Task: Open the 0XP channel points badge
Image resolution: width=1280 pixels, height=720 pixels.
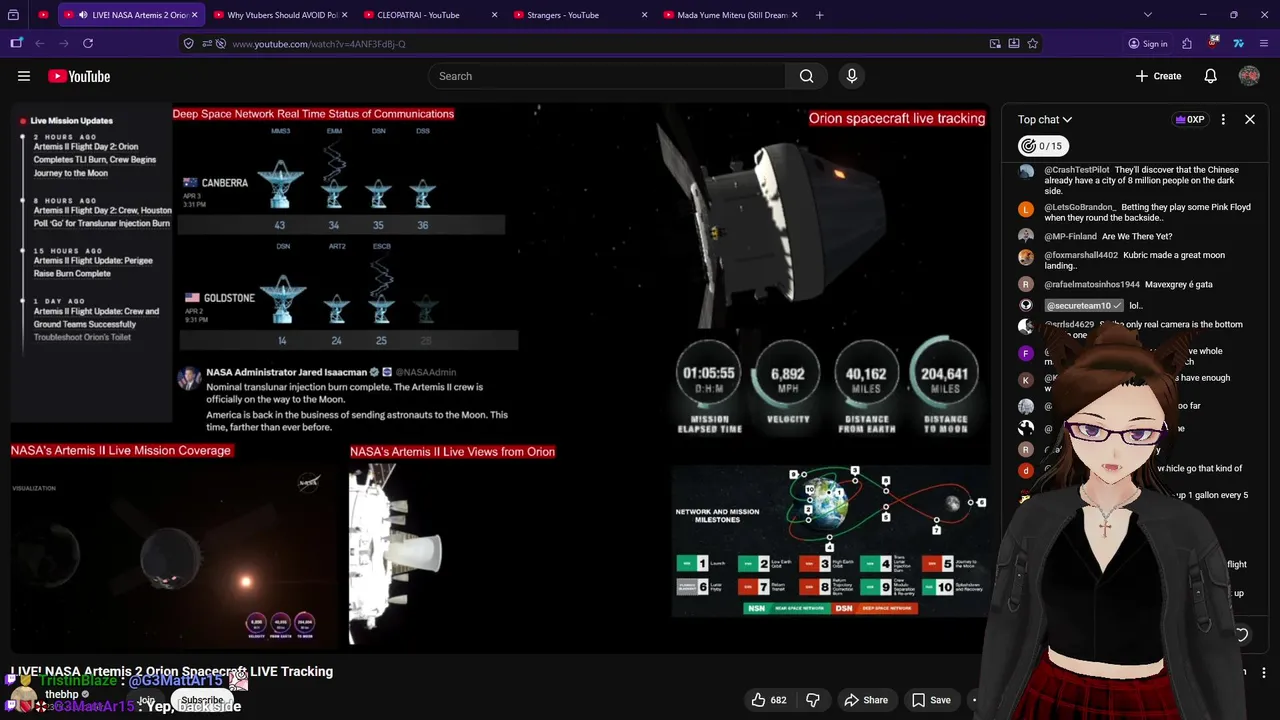Action: 1189,119
